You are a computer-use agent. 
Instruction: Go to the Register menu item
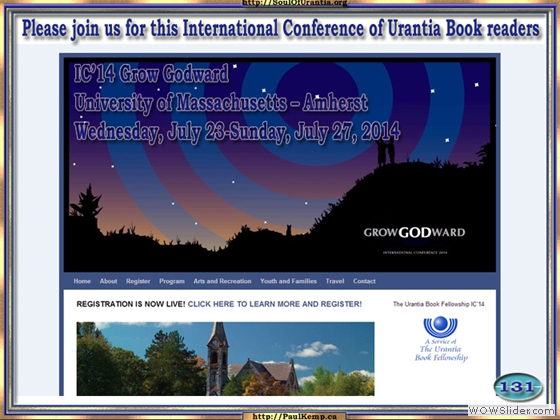click(x=138, y=281)
